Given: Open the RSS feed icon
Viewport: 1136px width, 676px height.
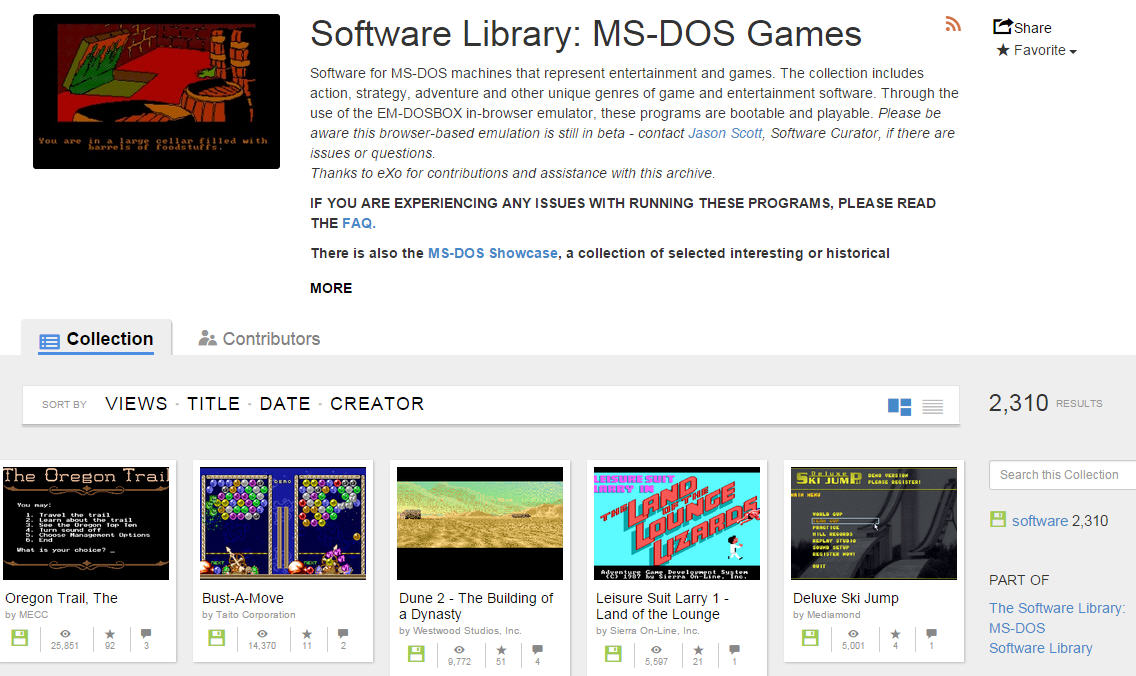Looking at the screenshot, I should pos(953,24).
